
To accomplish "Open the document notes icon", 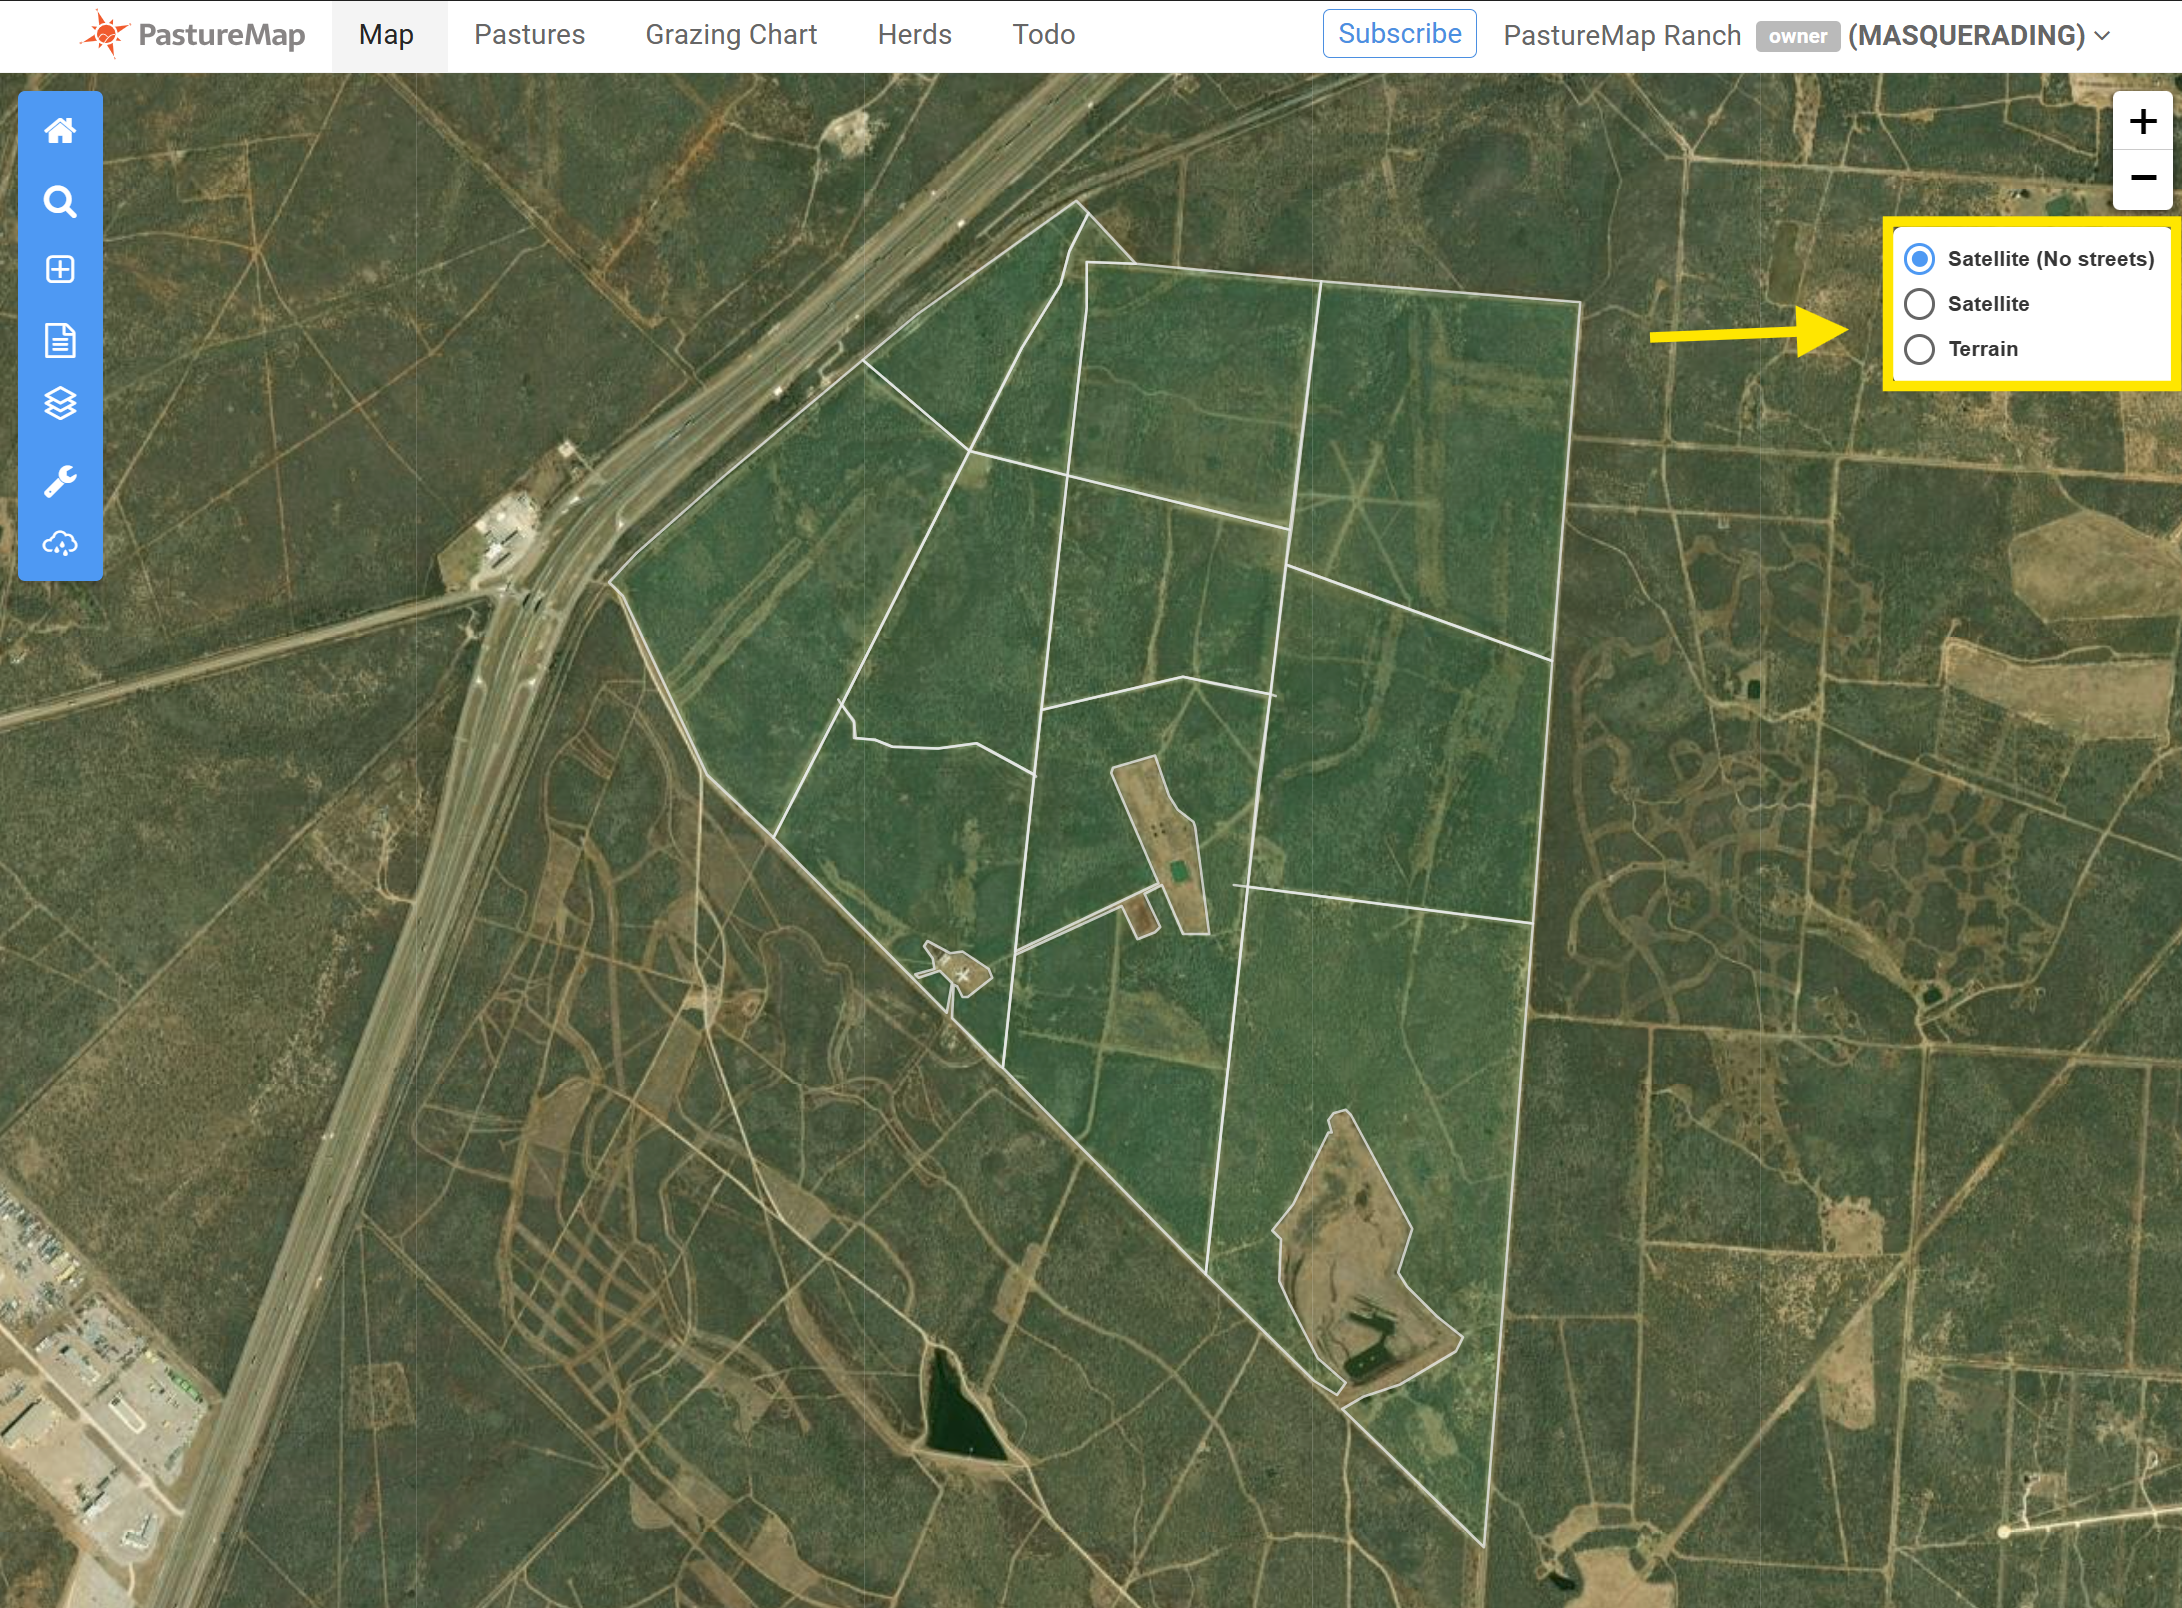I will (60, 340).
